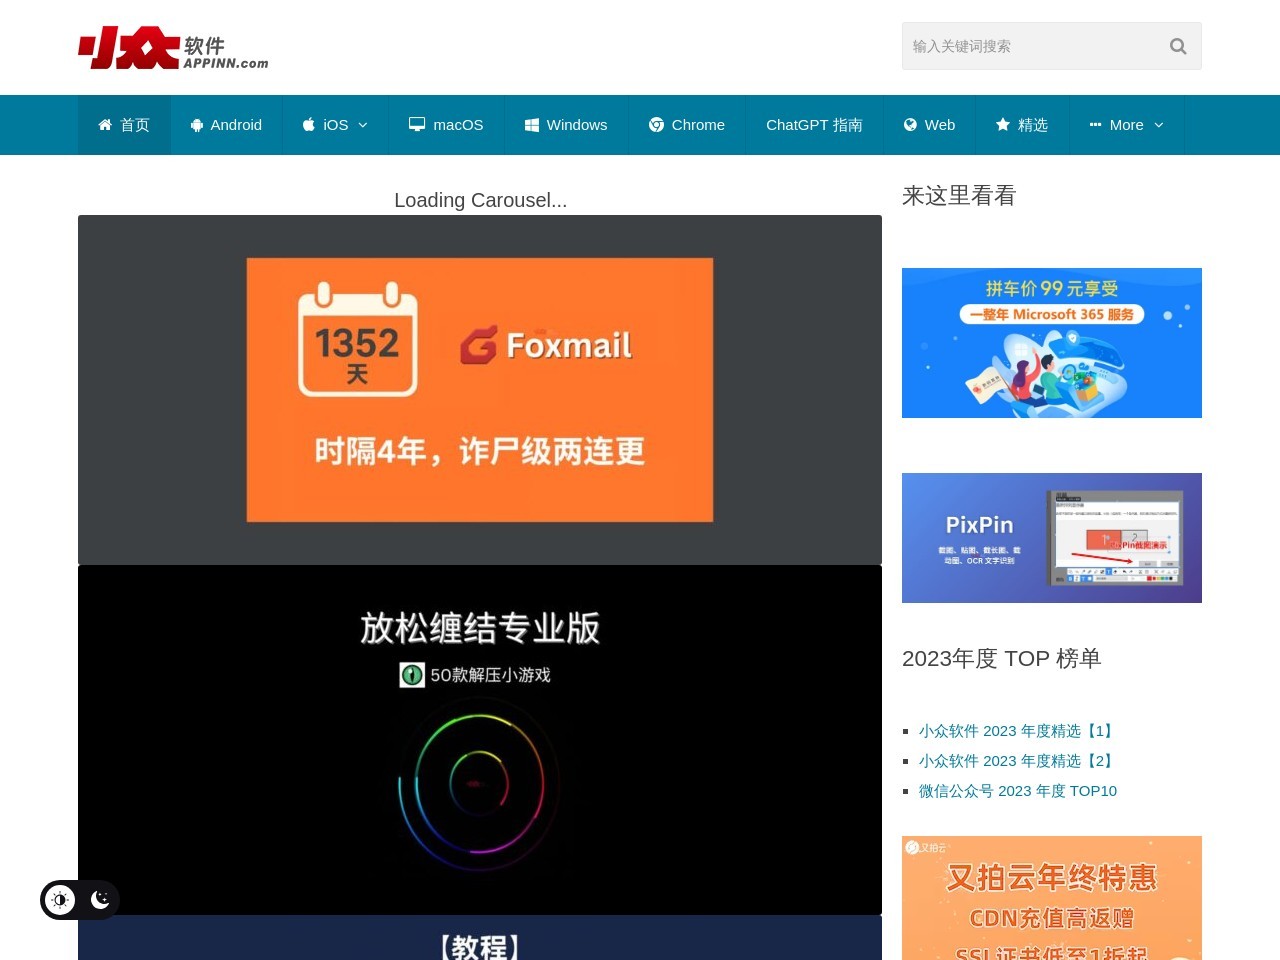Click the search keyword input field
1280x960 pixels.
pos(1030,46)
